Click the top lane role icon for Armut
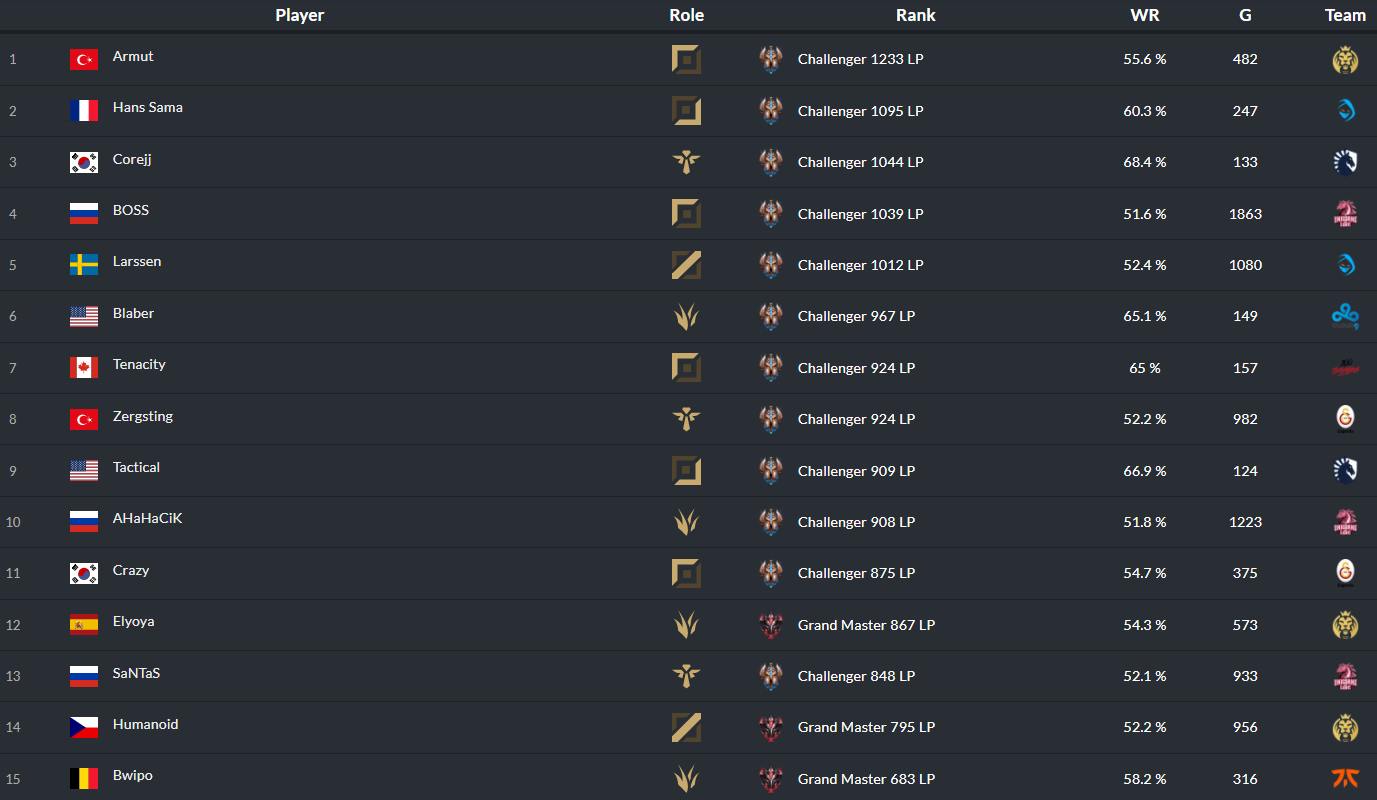The width and height of the screenshot is (1377, 800). 686,60
